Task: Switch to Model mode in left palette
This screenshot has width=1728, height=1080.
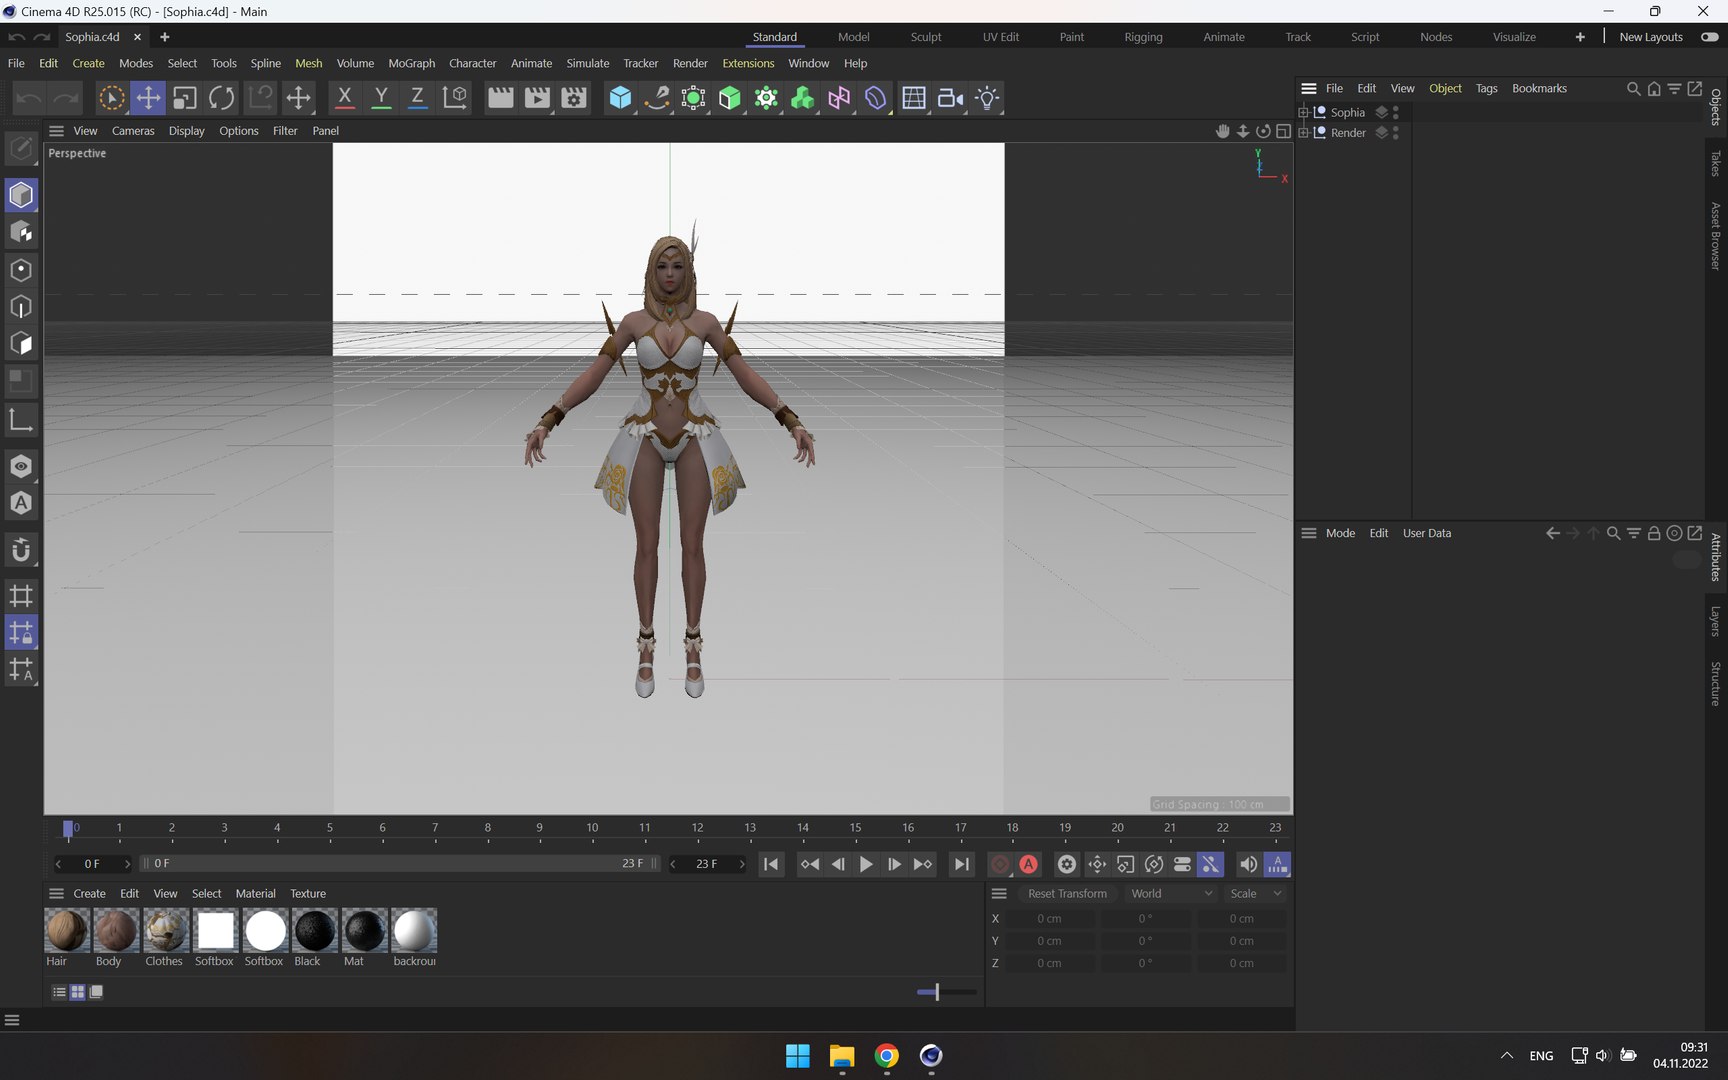Action: tap(21, 195)
